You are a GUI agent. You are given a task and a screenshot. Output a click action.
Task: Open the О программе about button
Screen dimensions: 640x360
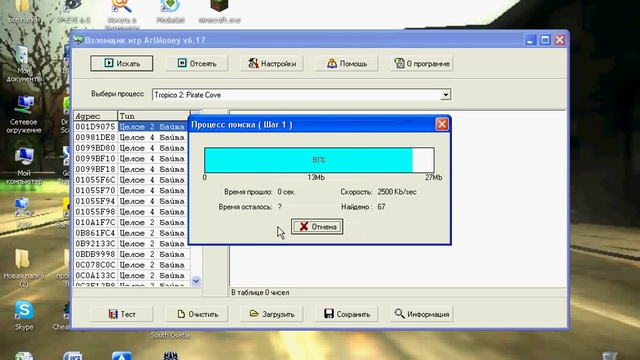[x=422, y=63]
